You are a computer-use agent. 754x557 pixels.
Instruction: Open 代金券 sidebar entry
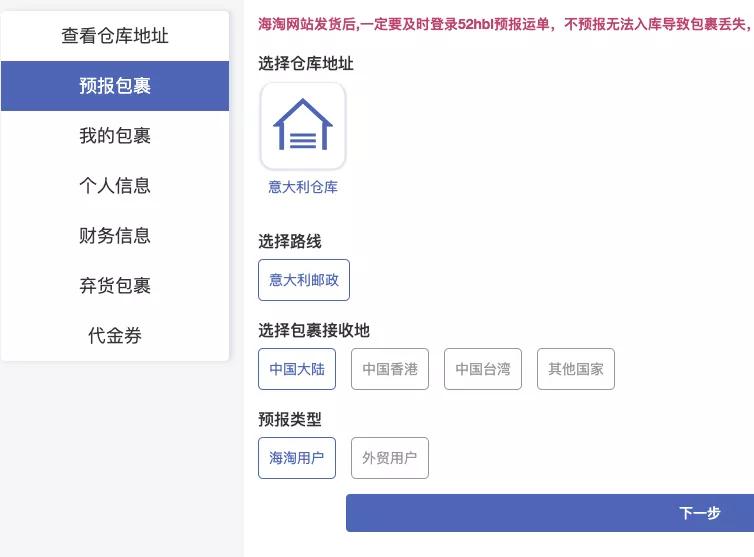tap(115, 336)
